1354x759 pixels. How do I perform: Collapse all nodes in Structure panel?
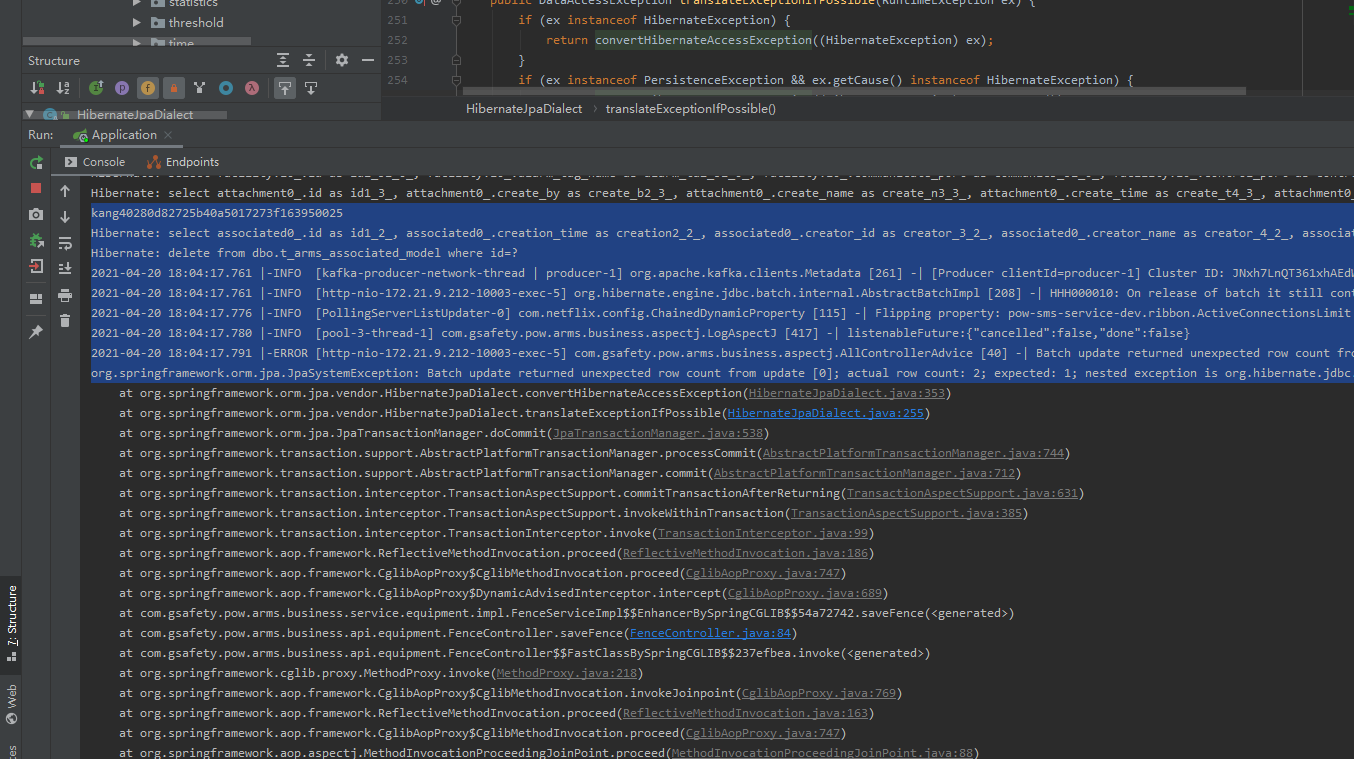click(309, 61)
